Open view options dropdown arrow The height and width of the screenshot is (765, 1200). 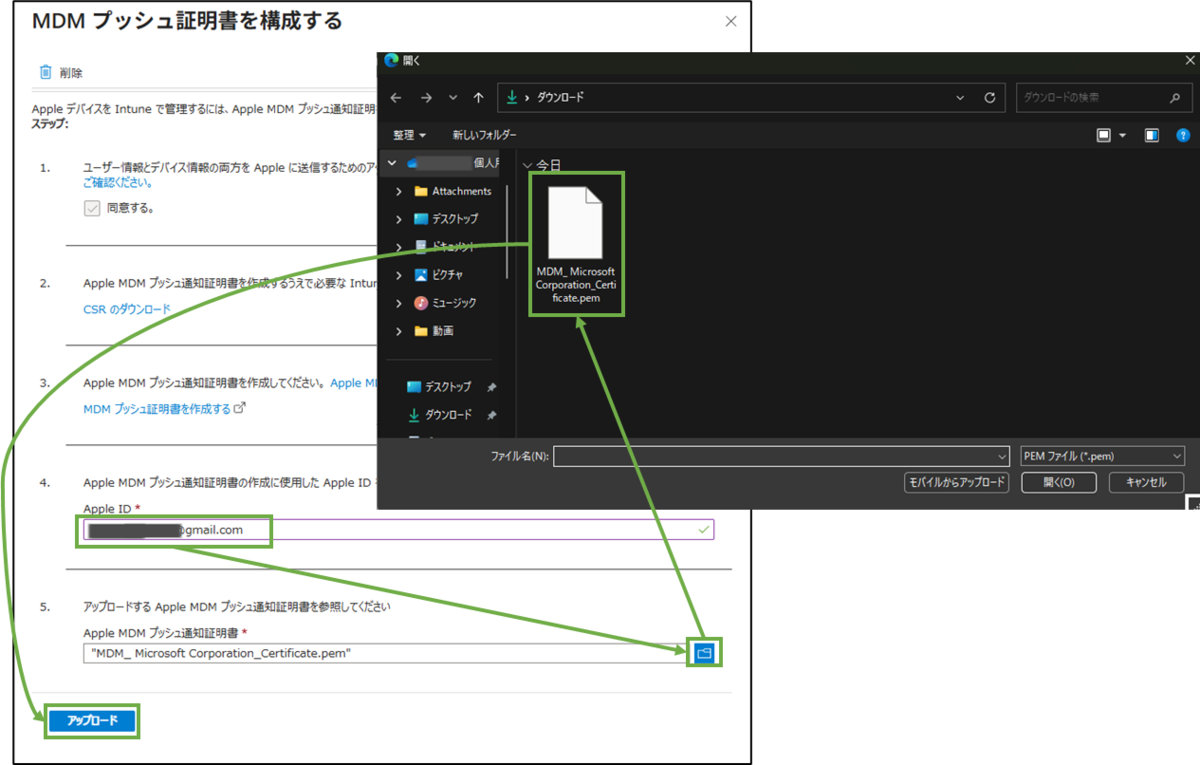tap(1122, 135)
